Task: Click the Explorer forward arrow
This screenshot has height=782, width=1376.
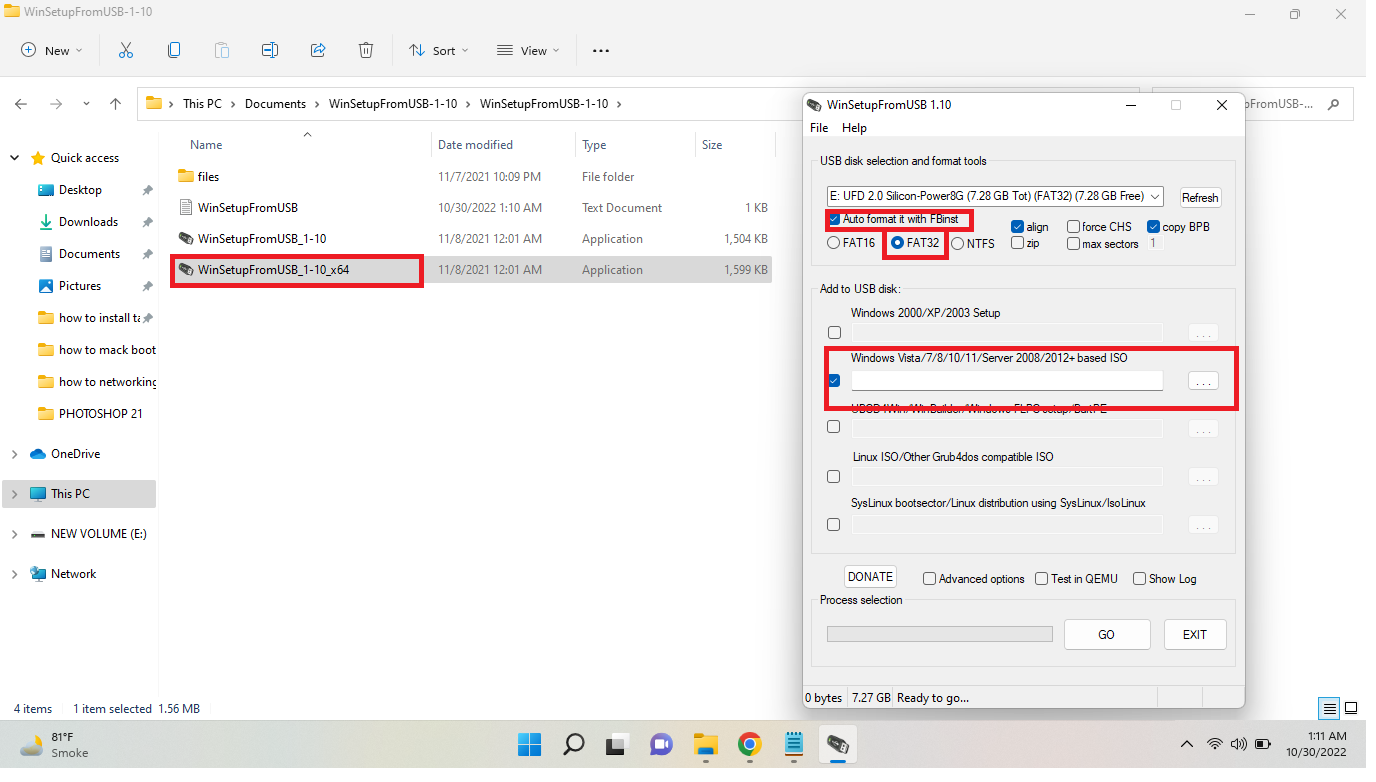Action: tap(56, 103)
